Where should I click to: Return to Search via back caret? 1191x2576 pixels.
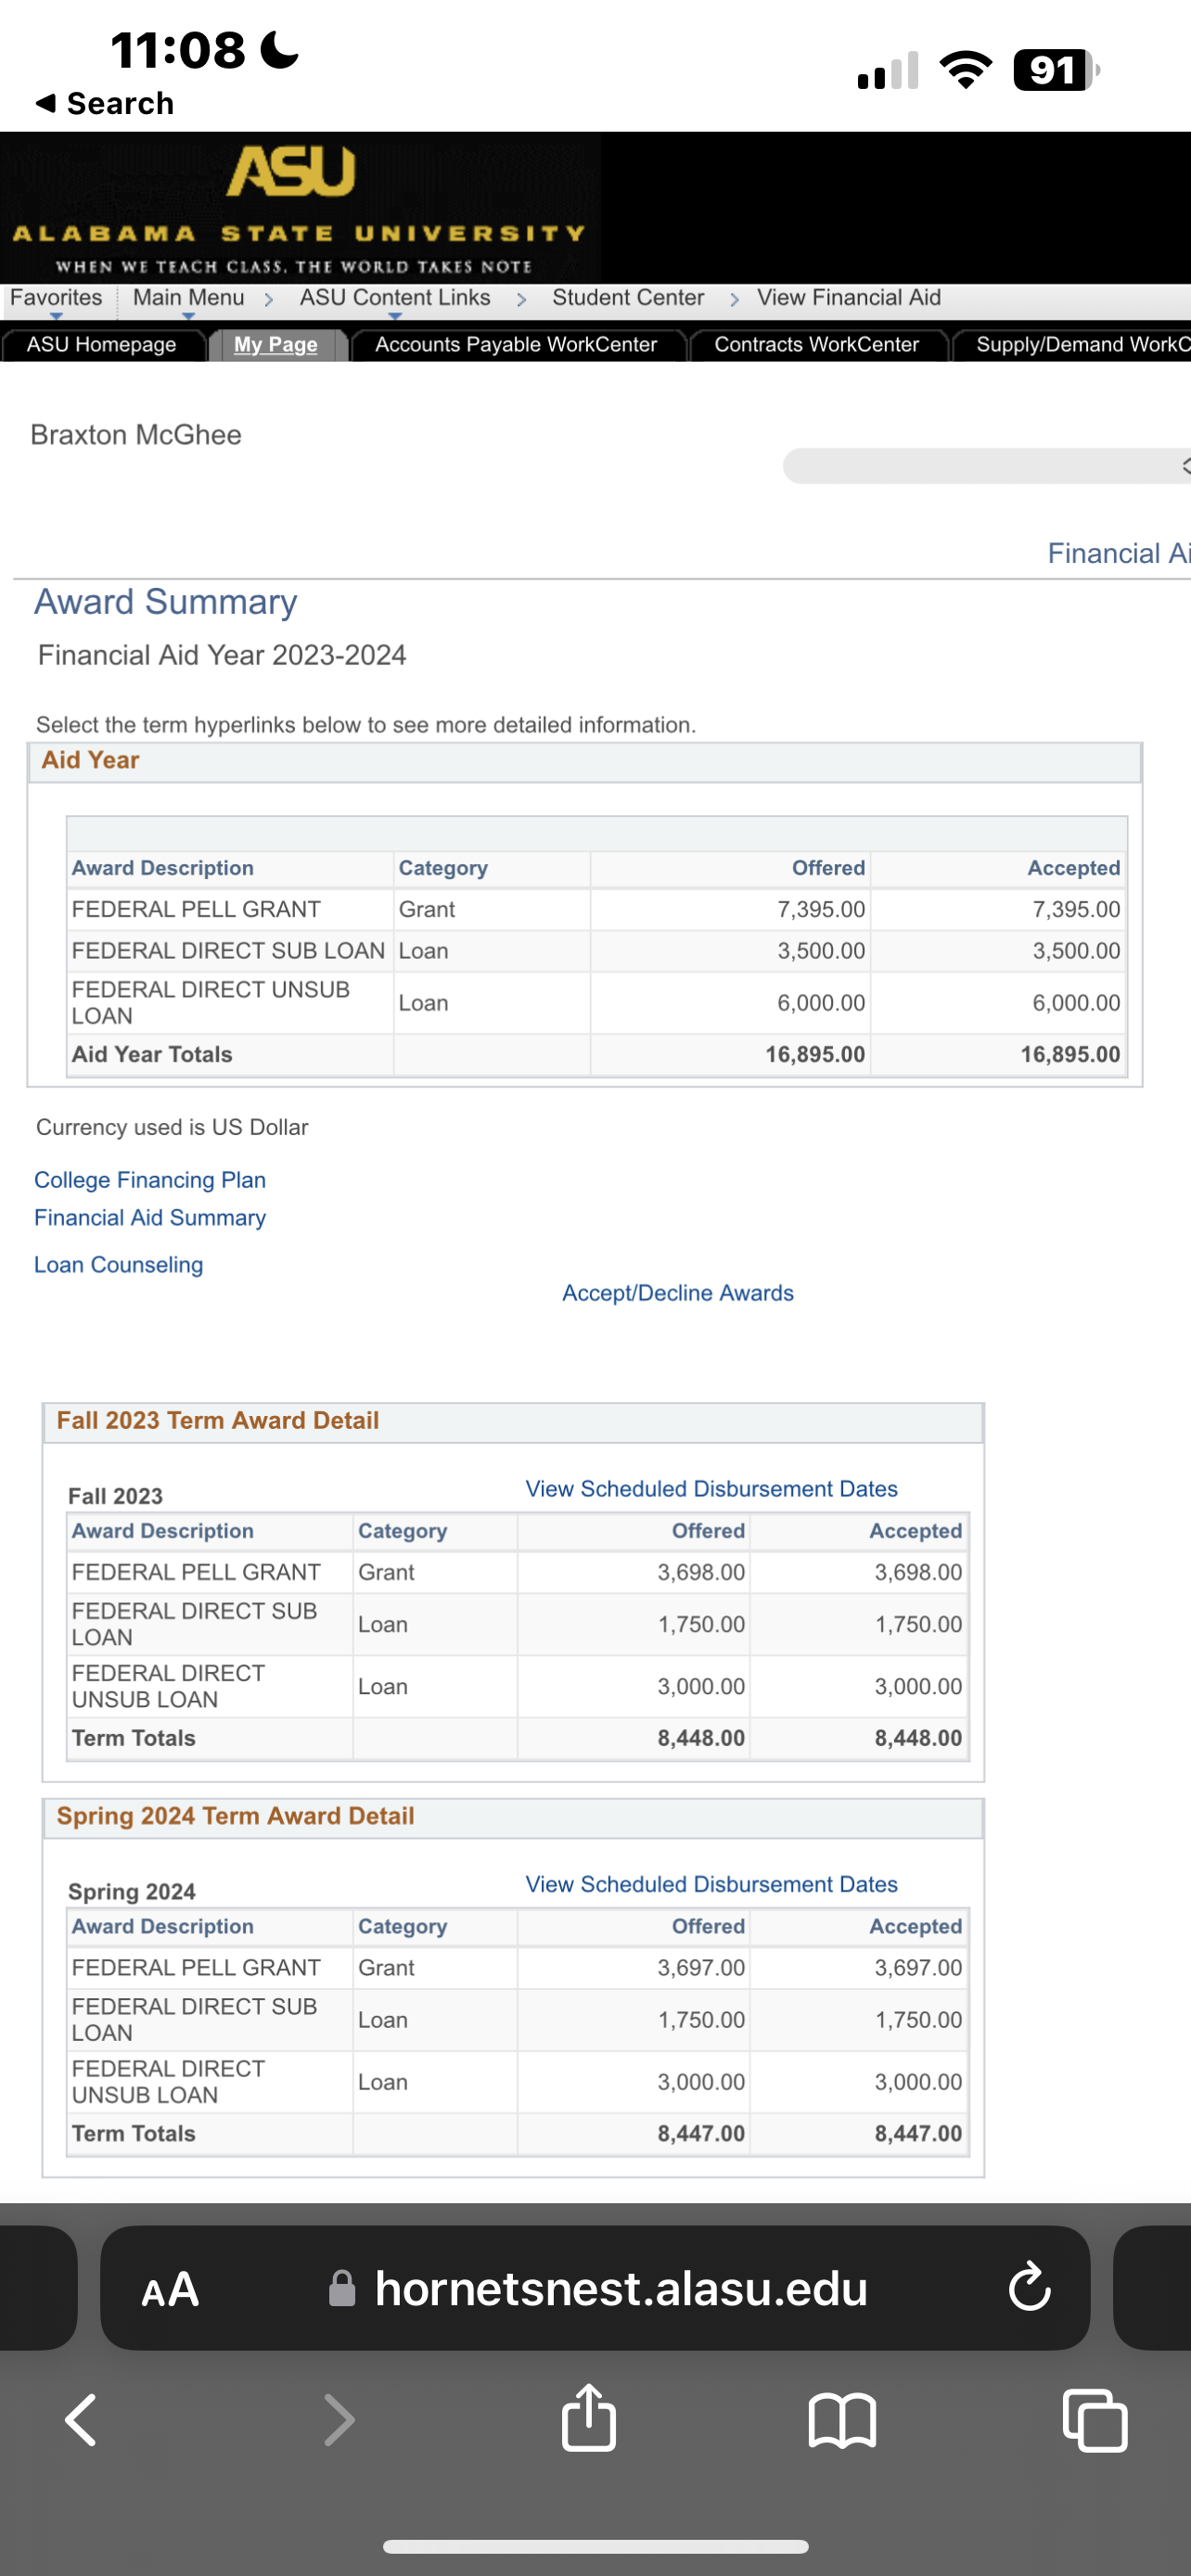(104, 103)
